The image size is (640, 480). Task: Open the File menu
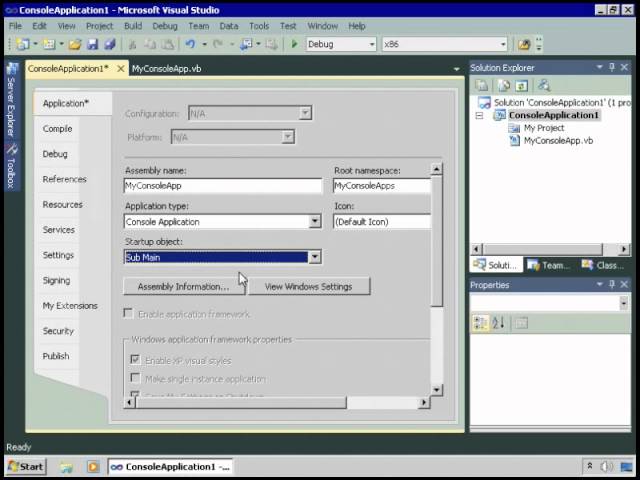click(x=16, y=26)
